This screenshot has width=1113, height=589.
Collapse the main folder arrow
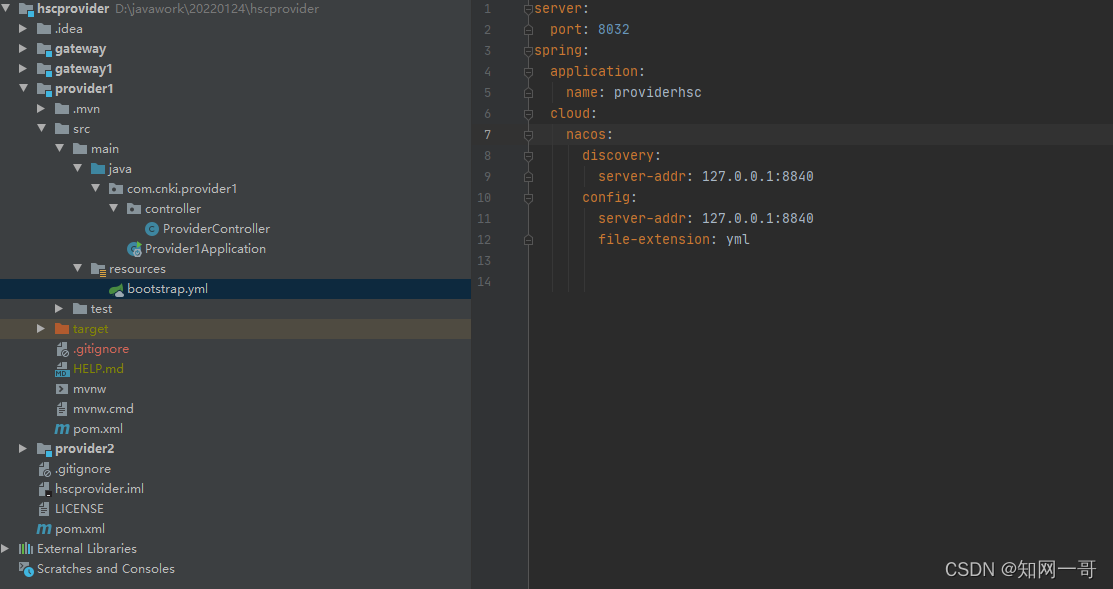[x=60, y=148]
